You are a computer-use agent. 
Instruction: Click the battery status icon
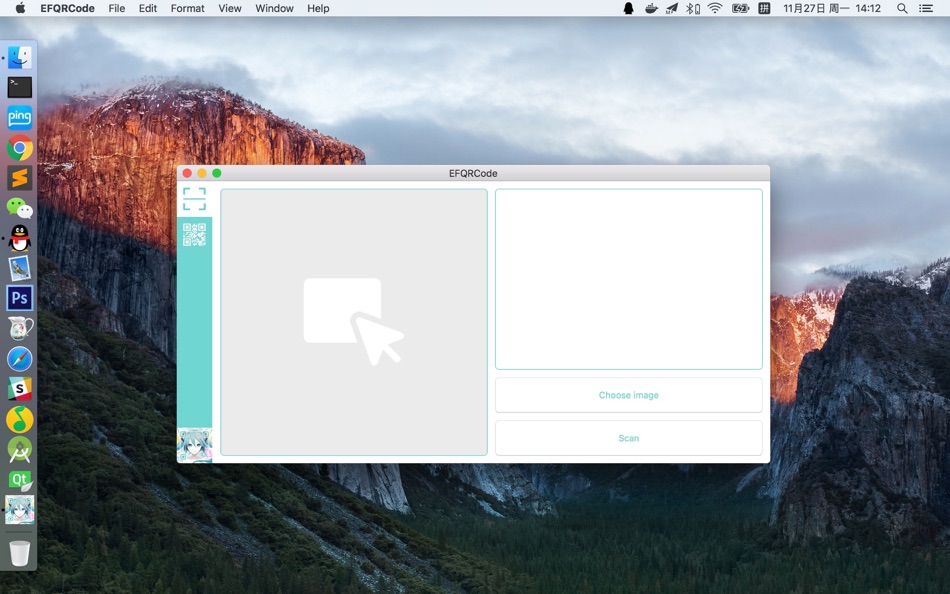click(x=740, y=8)
